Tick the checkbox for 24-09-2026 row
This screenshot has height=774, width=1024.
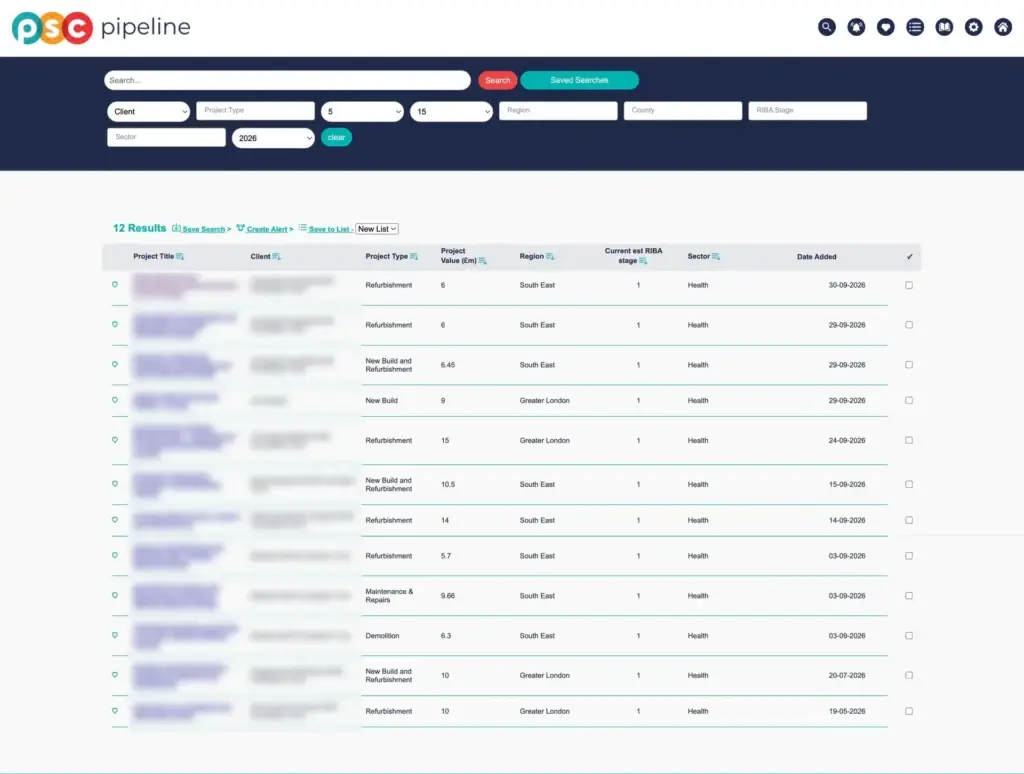coord(909,440)
